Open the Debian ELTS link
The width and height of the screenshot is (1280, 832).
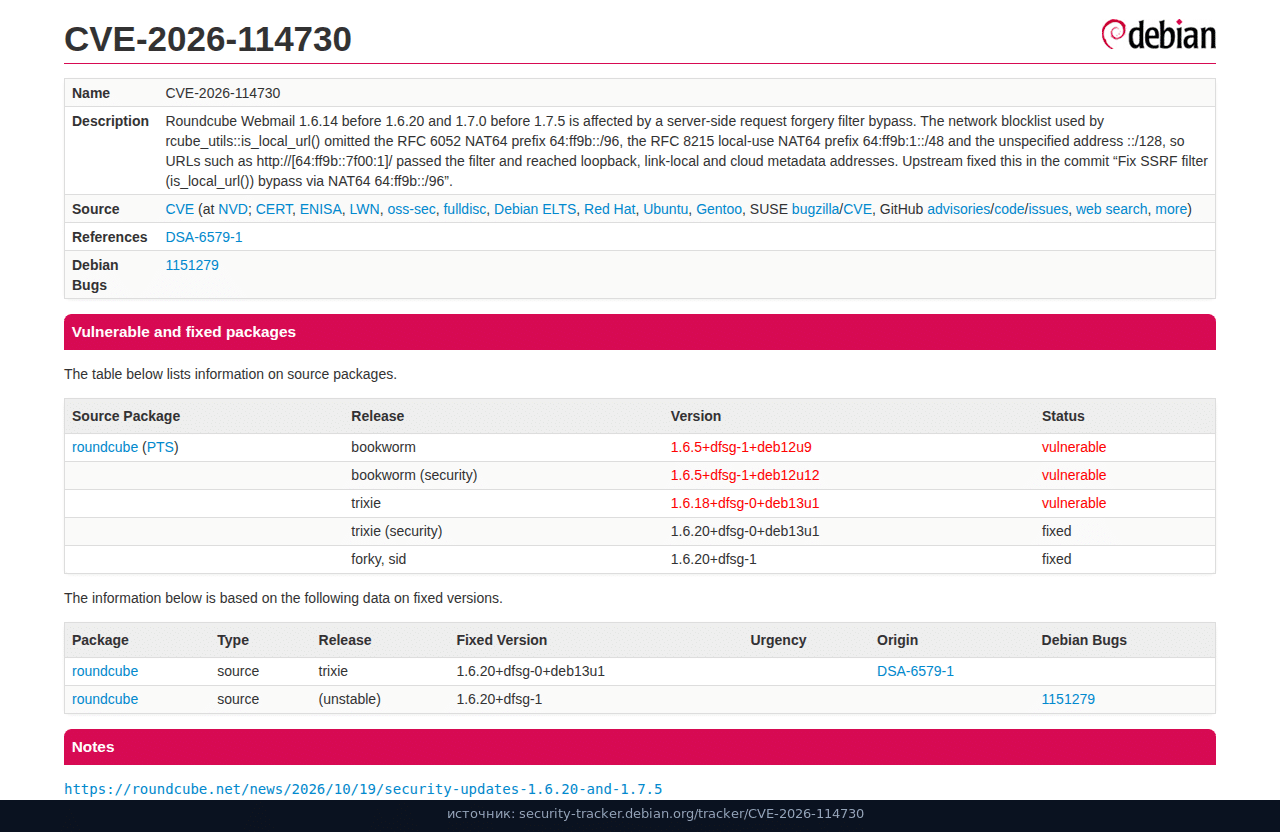(x=535, y=209)
